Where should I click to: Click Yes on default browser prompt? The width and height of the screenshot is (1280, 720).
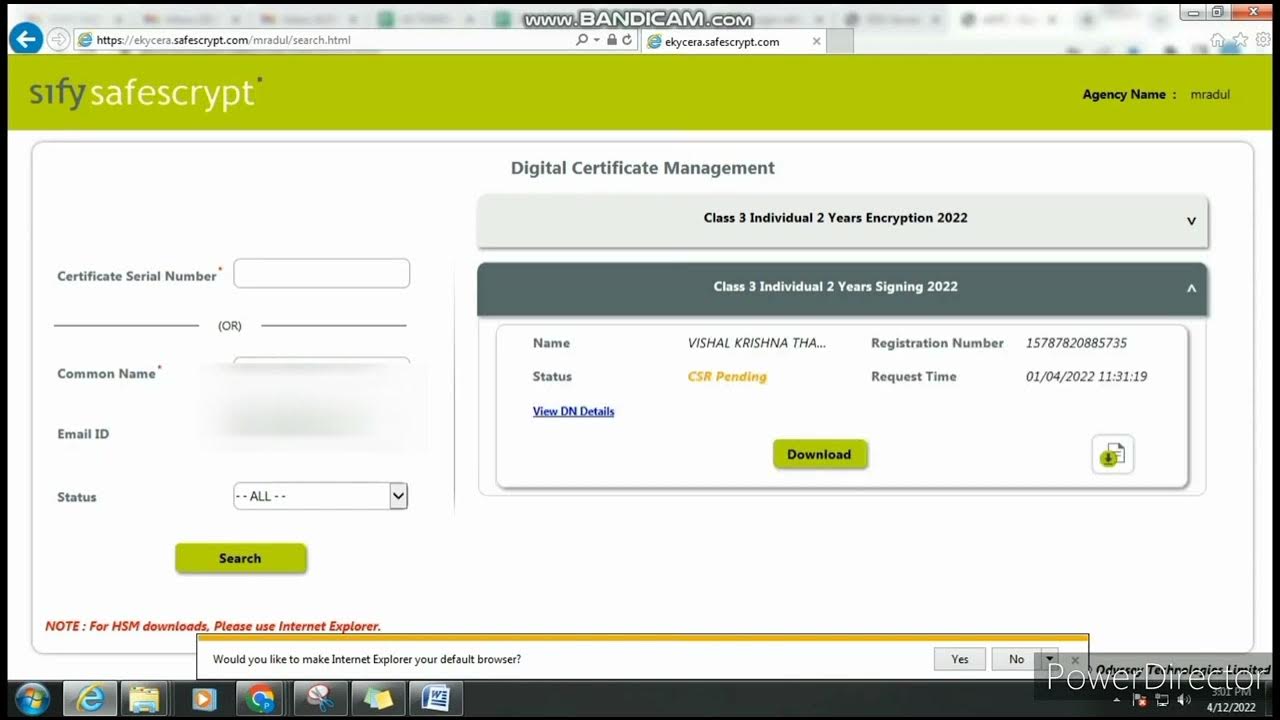pyautogui.click(x=960, y=659)
